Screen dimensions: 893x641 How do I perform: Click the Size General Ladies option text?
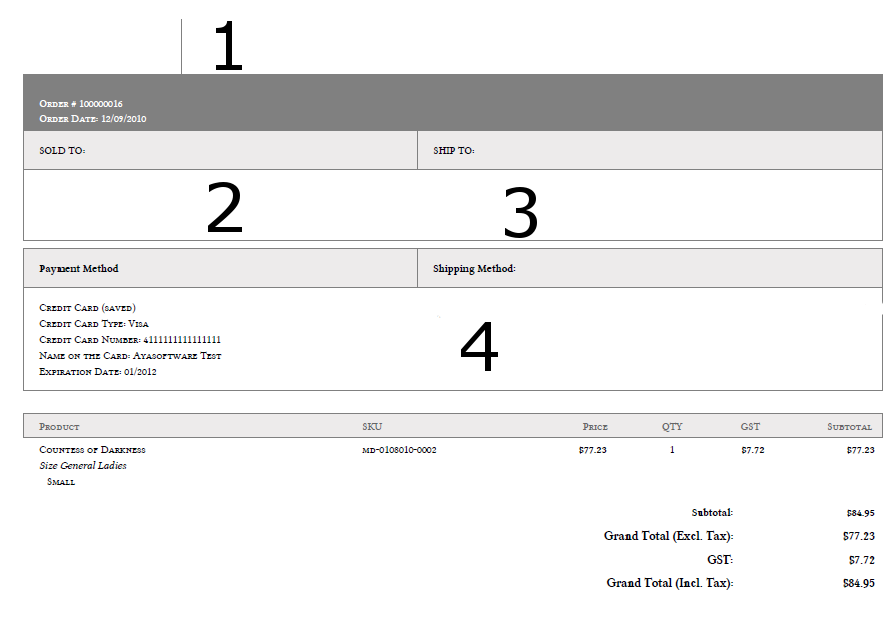coord(83,466)
